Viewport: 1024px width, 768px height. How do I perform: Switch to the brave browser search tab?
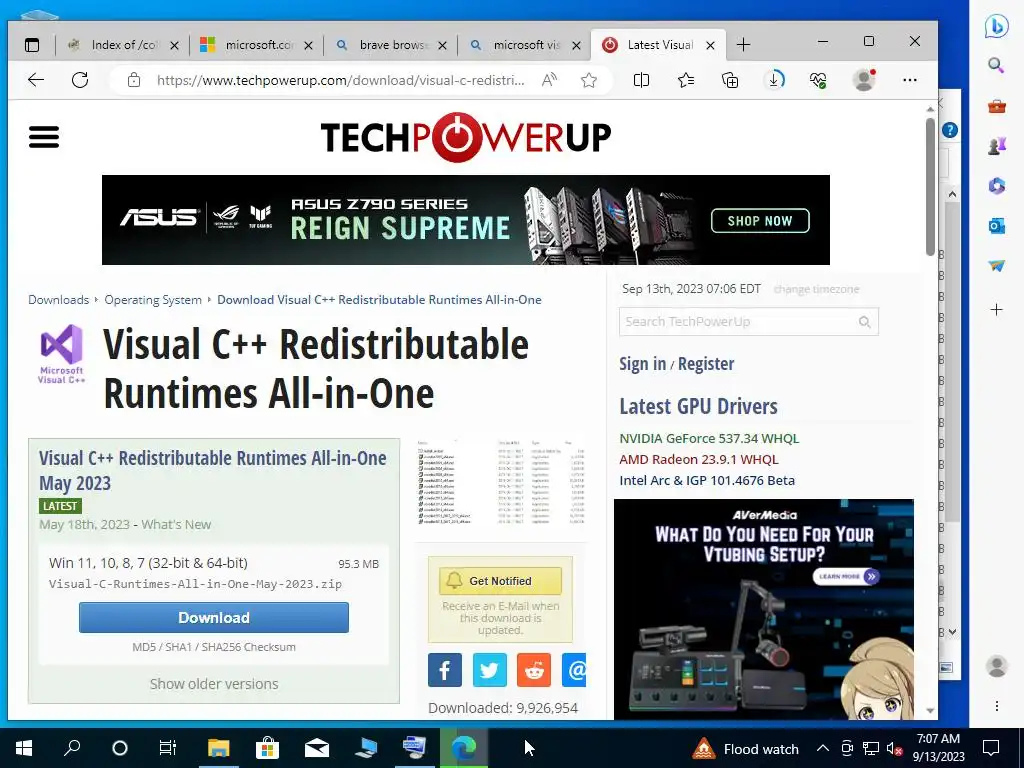(x=392, y=45)
